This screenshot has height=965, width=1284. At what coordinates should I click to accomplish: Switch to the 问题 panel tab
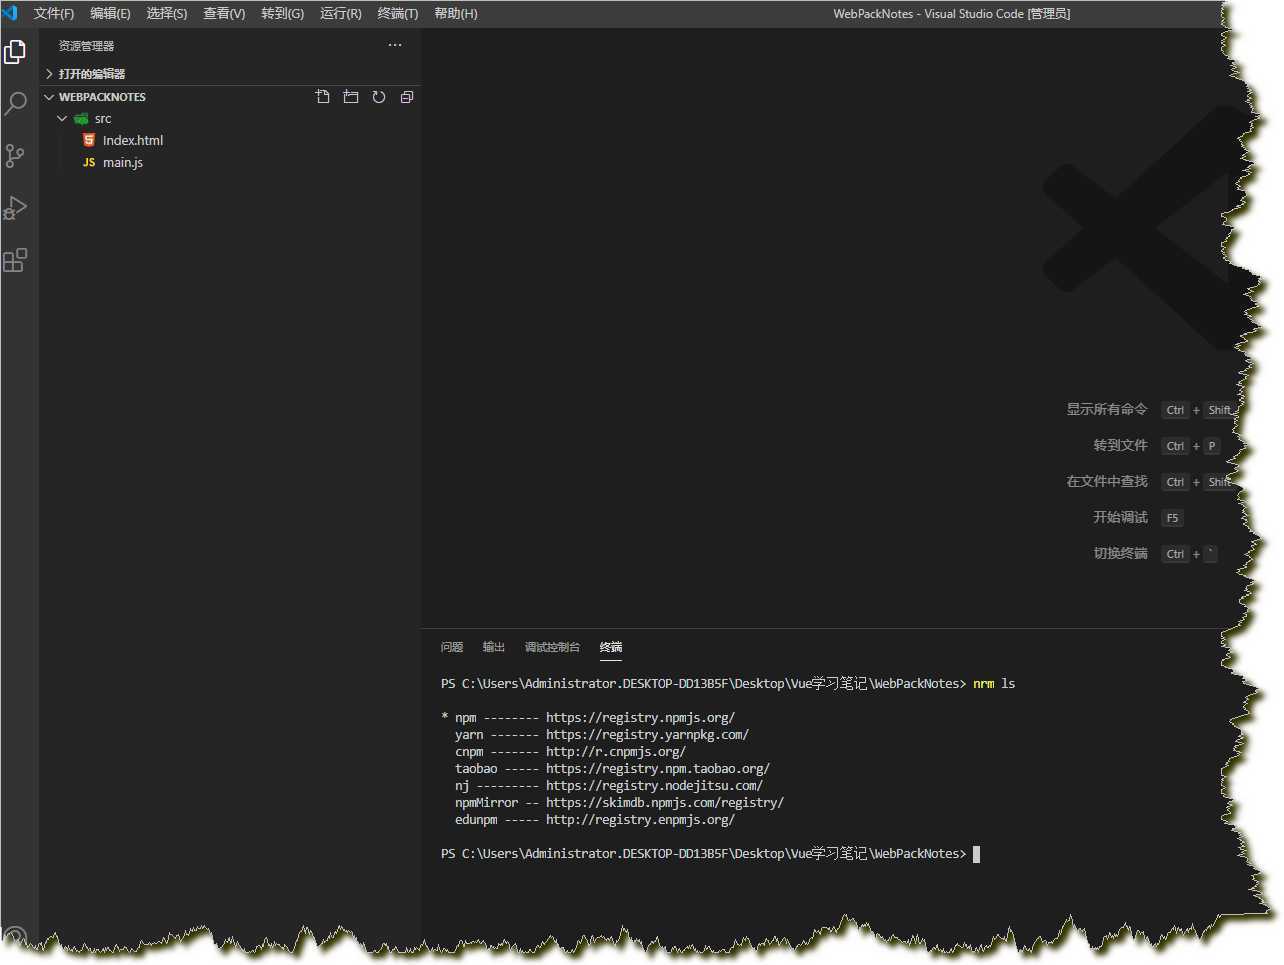coord(452,647)
